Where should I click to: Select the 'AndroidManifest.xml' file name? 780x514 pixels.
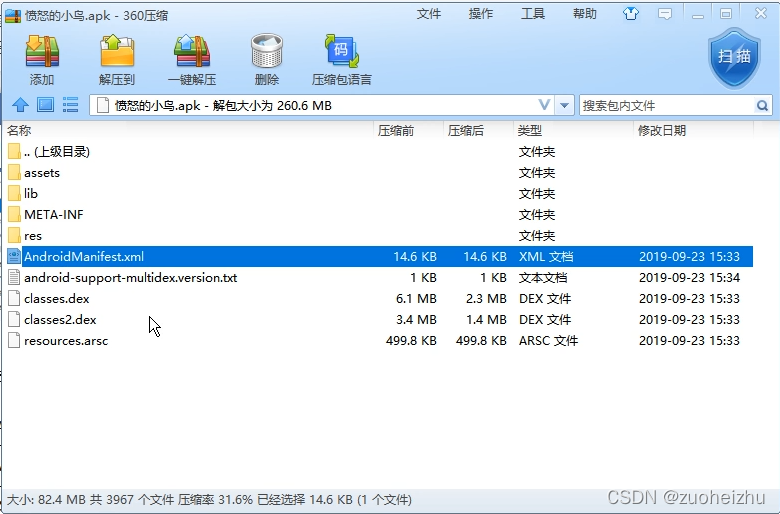[x=84, y=256]
